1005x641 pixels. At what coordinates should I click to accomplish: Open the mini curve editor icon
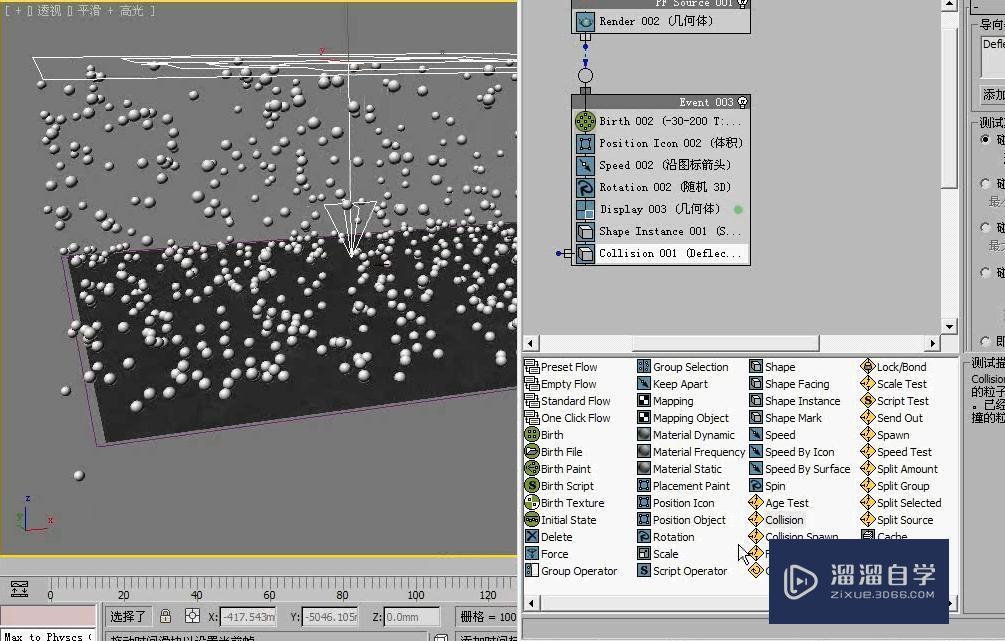tap(19, 588)
